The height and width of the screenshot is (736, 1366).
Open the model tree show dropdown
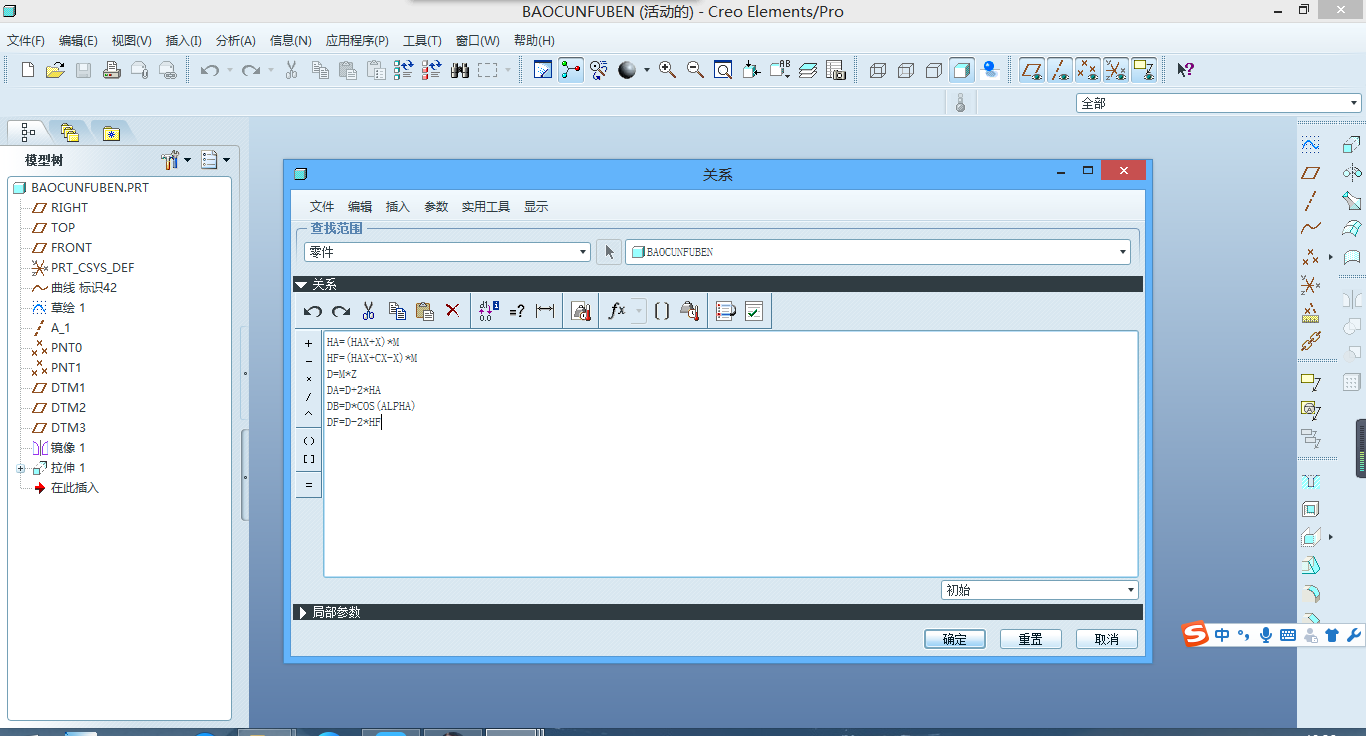(215, 160)
